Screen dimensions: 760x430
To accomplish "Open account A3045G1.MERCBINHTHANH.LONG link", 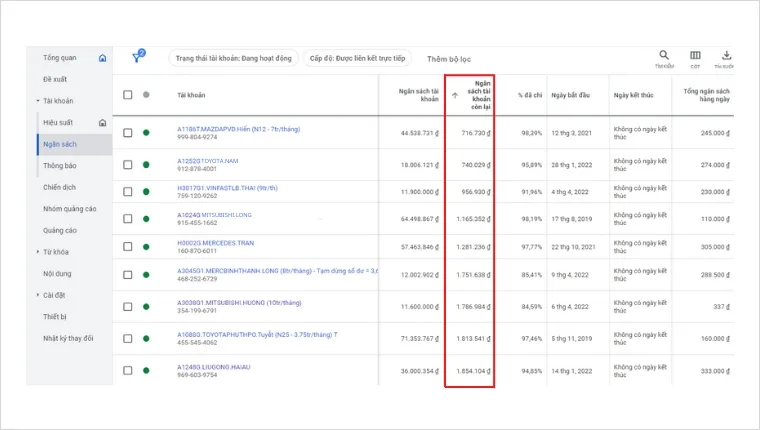I will tap(277, 271).
